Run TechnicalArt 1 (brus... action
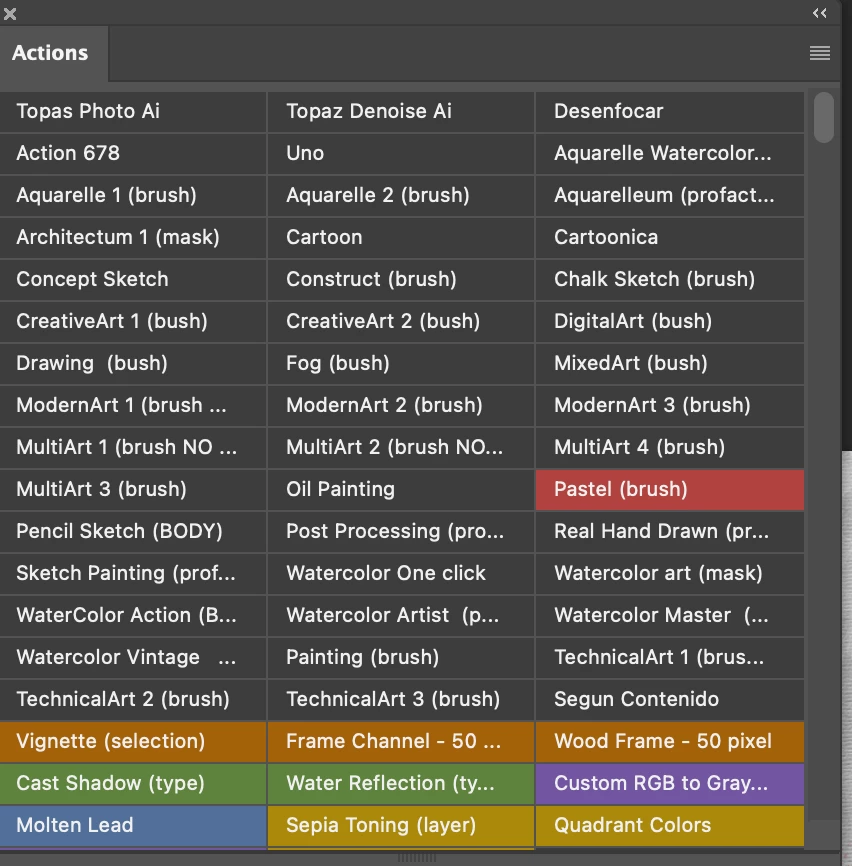 [x=670, y=657]
